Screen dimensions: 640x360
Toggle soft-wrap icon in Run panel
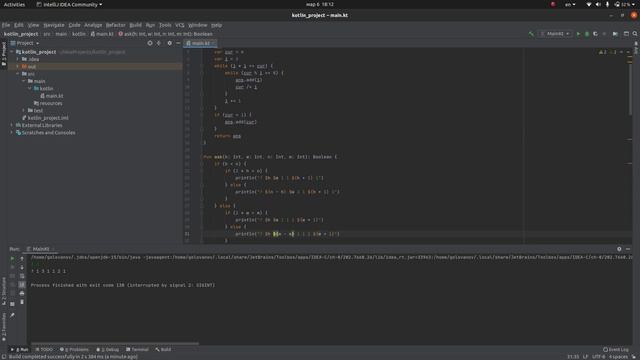pos(22,276)
